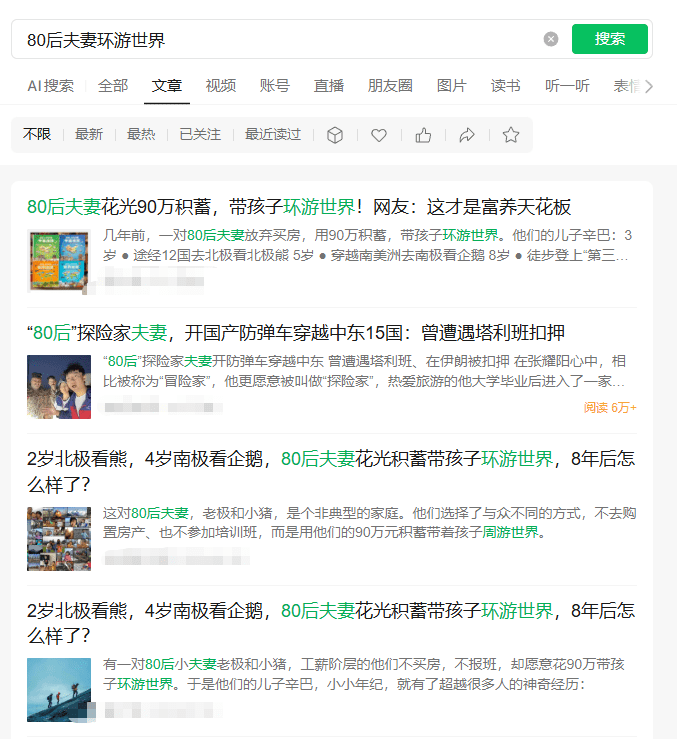Switch to the AI搜索 tab
Screen dimensions: 677x739
tap(50, 86)
